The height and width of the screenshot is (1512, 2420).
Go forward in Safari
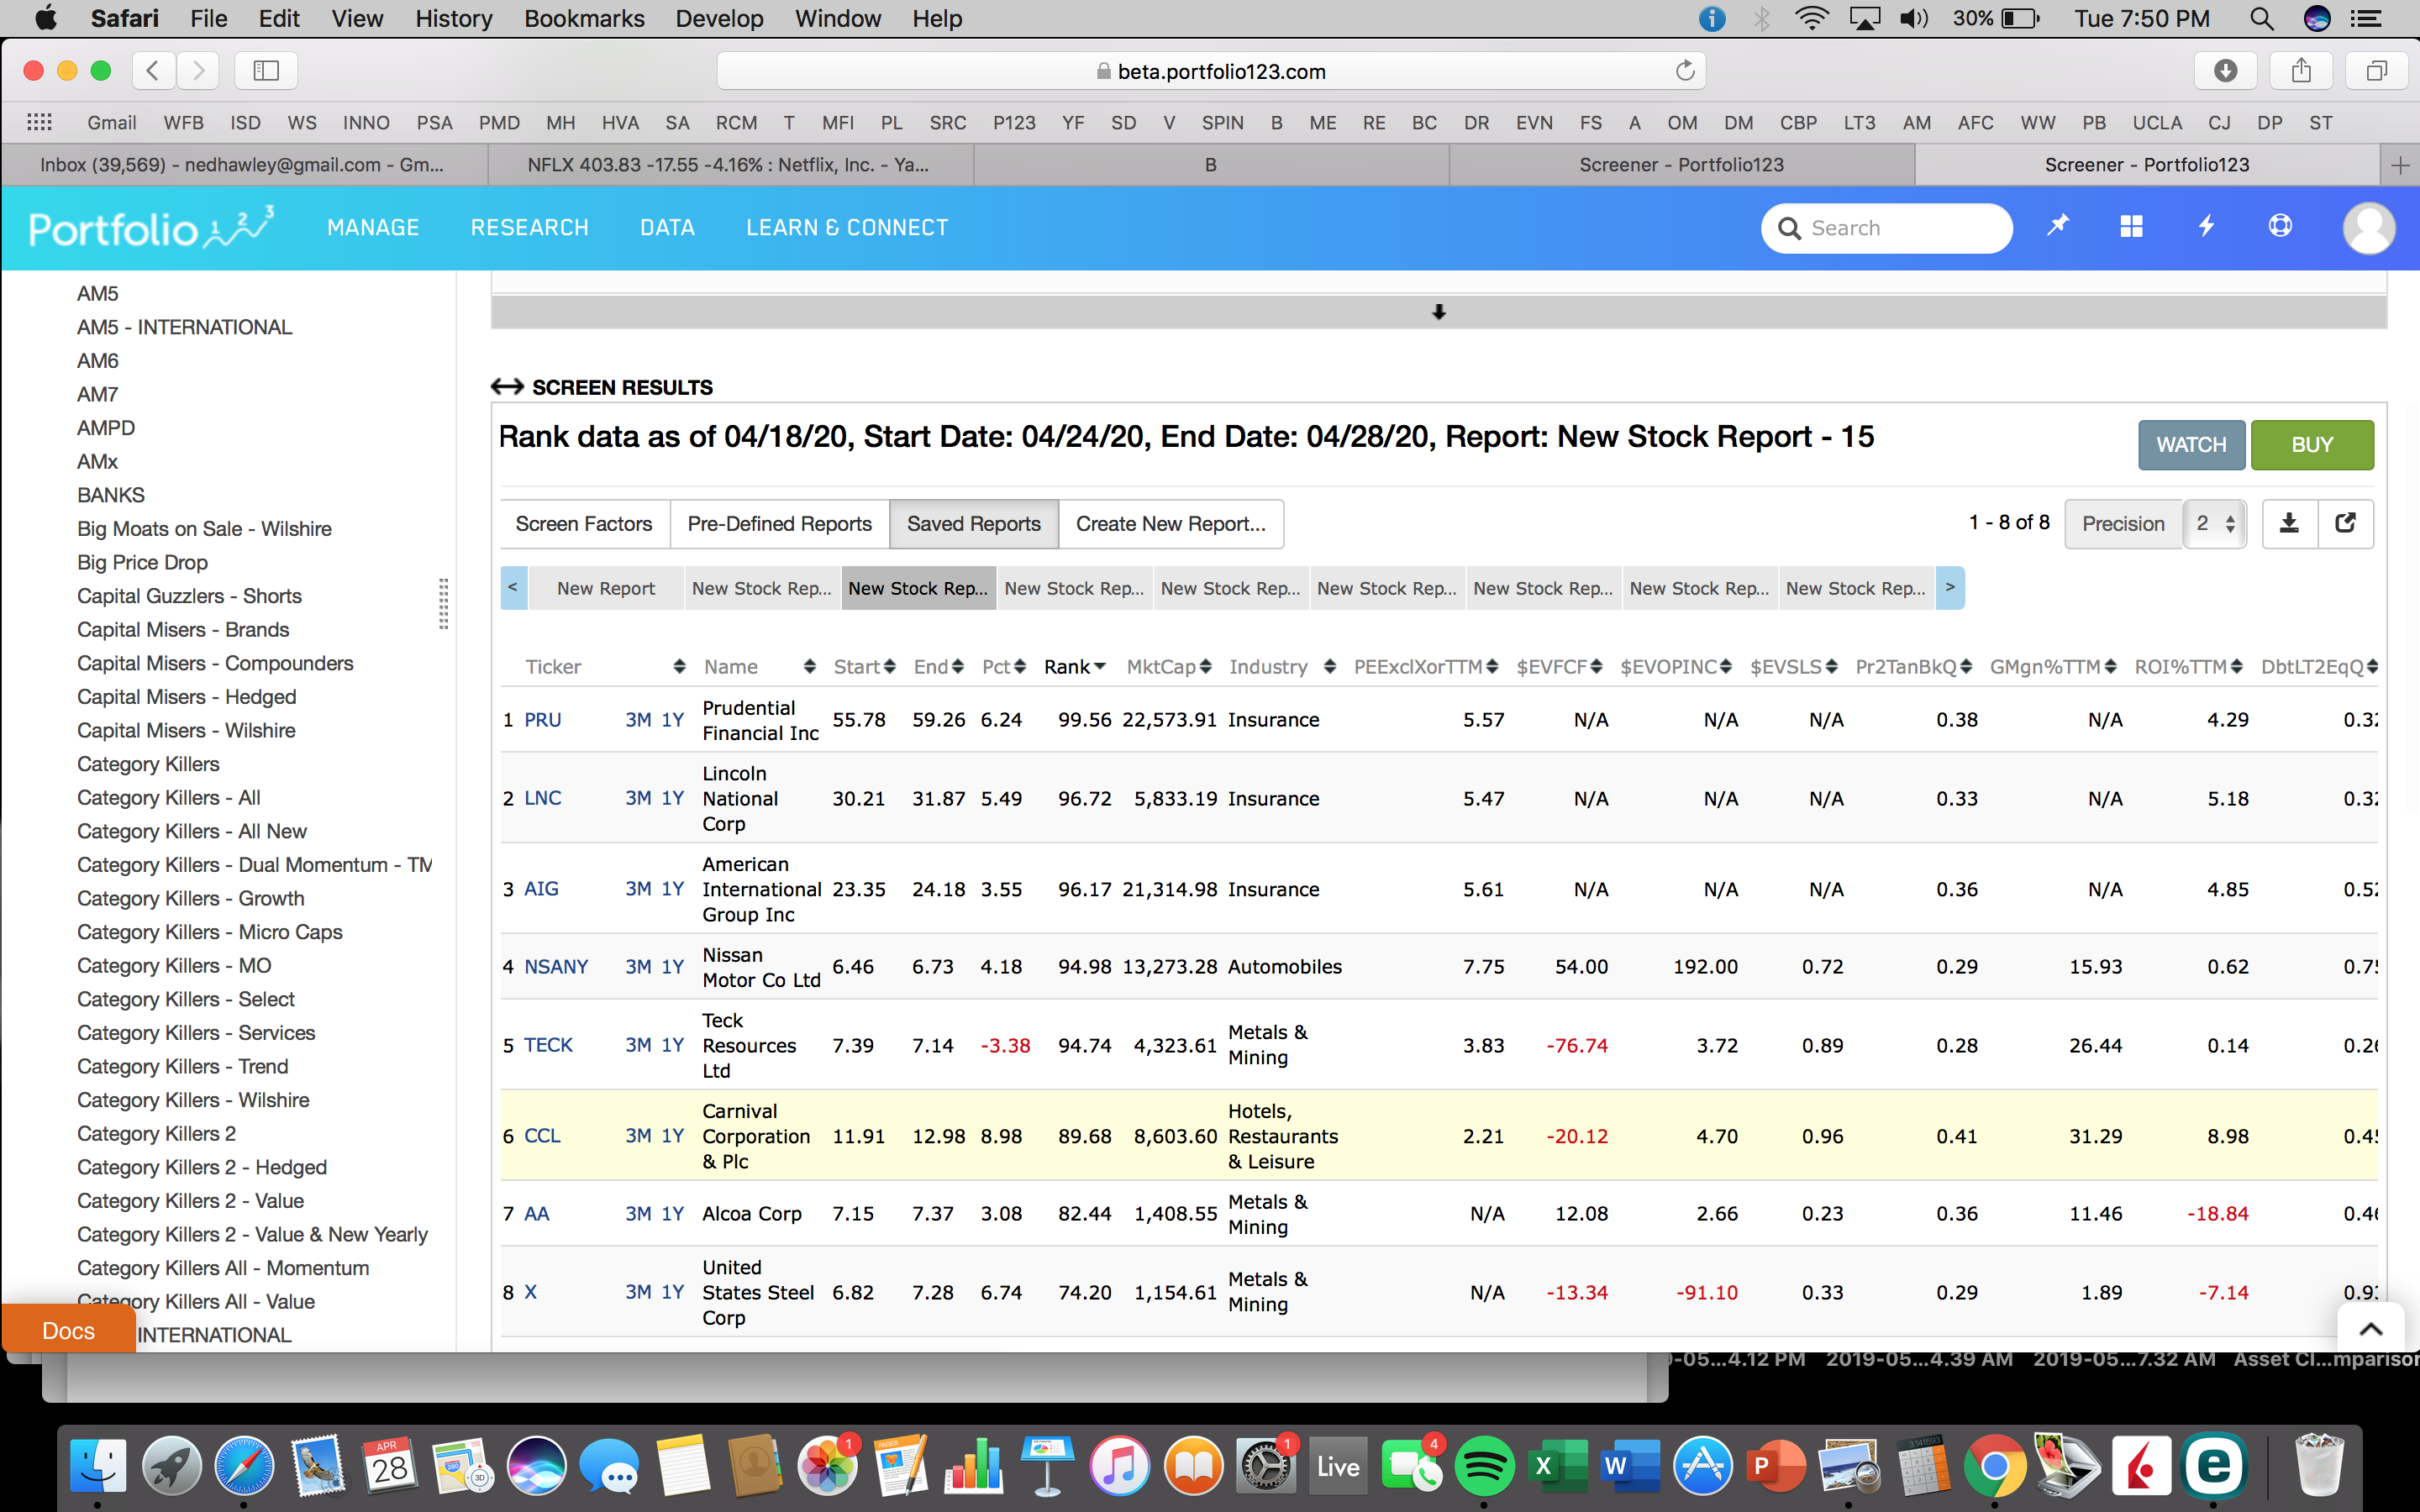click(198, 70)
